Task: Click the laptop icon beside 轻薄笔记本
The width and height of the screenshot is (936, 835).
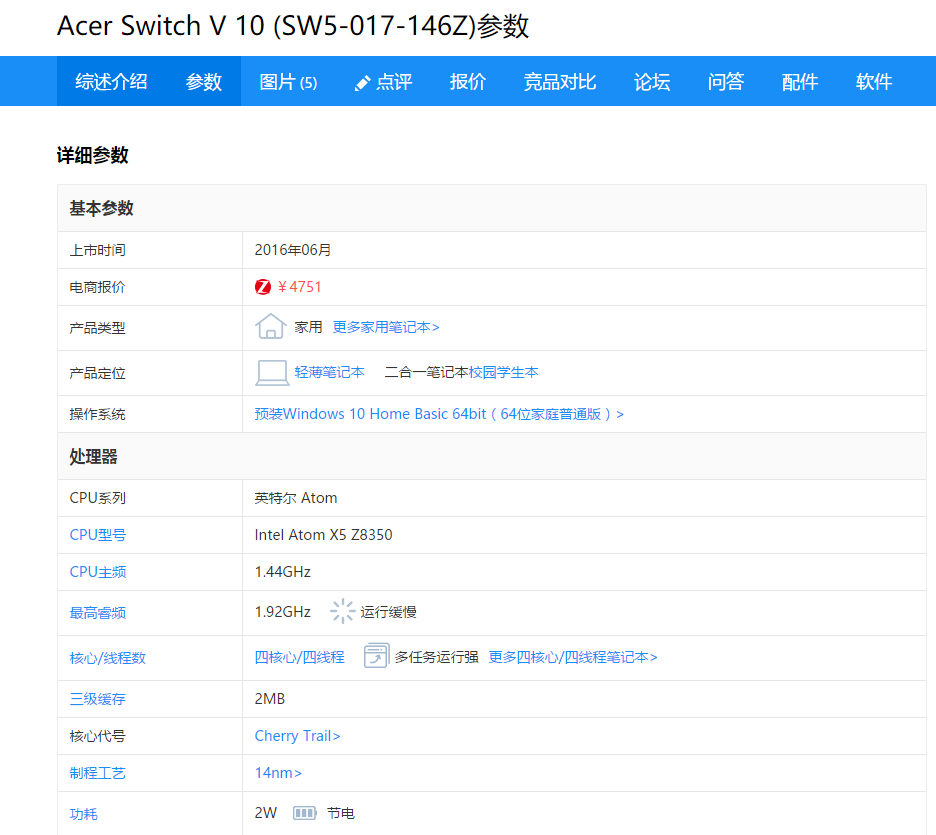Action: pos(272,372)
